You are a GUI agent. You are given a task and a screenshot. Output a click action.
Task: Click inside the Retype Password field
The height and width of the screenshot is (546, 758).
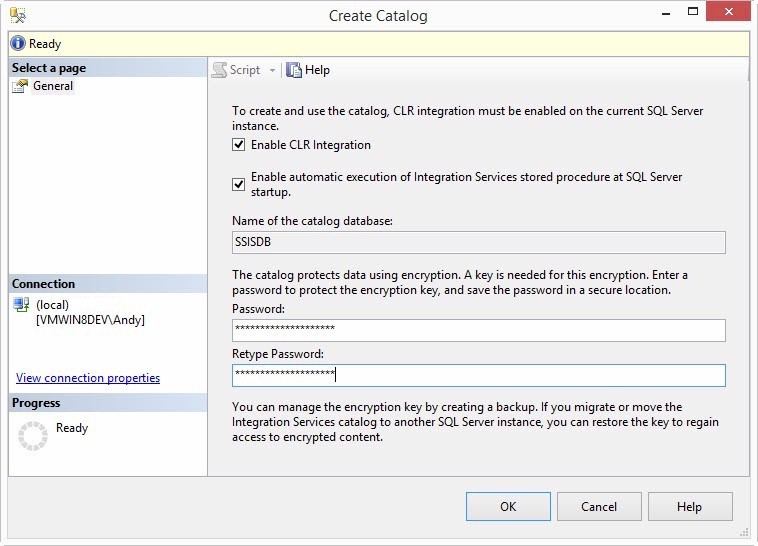point(478,375)
